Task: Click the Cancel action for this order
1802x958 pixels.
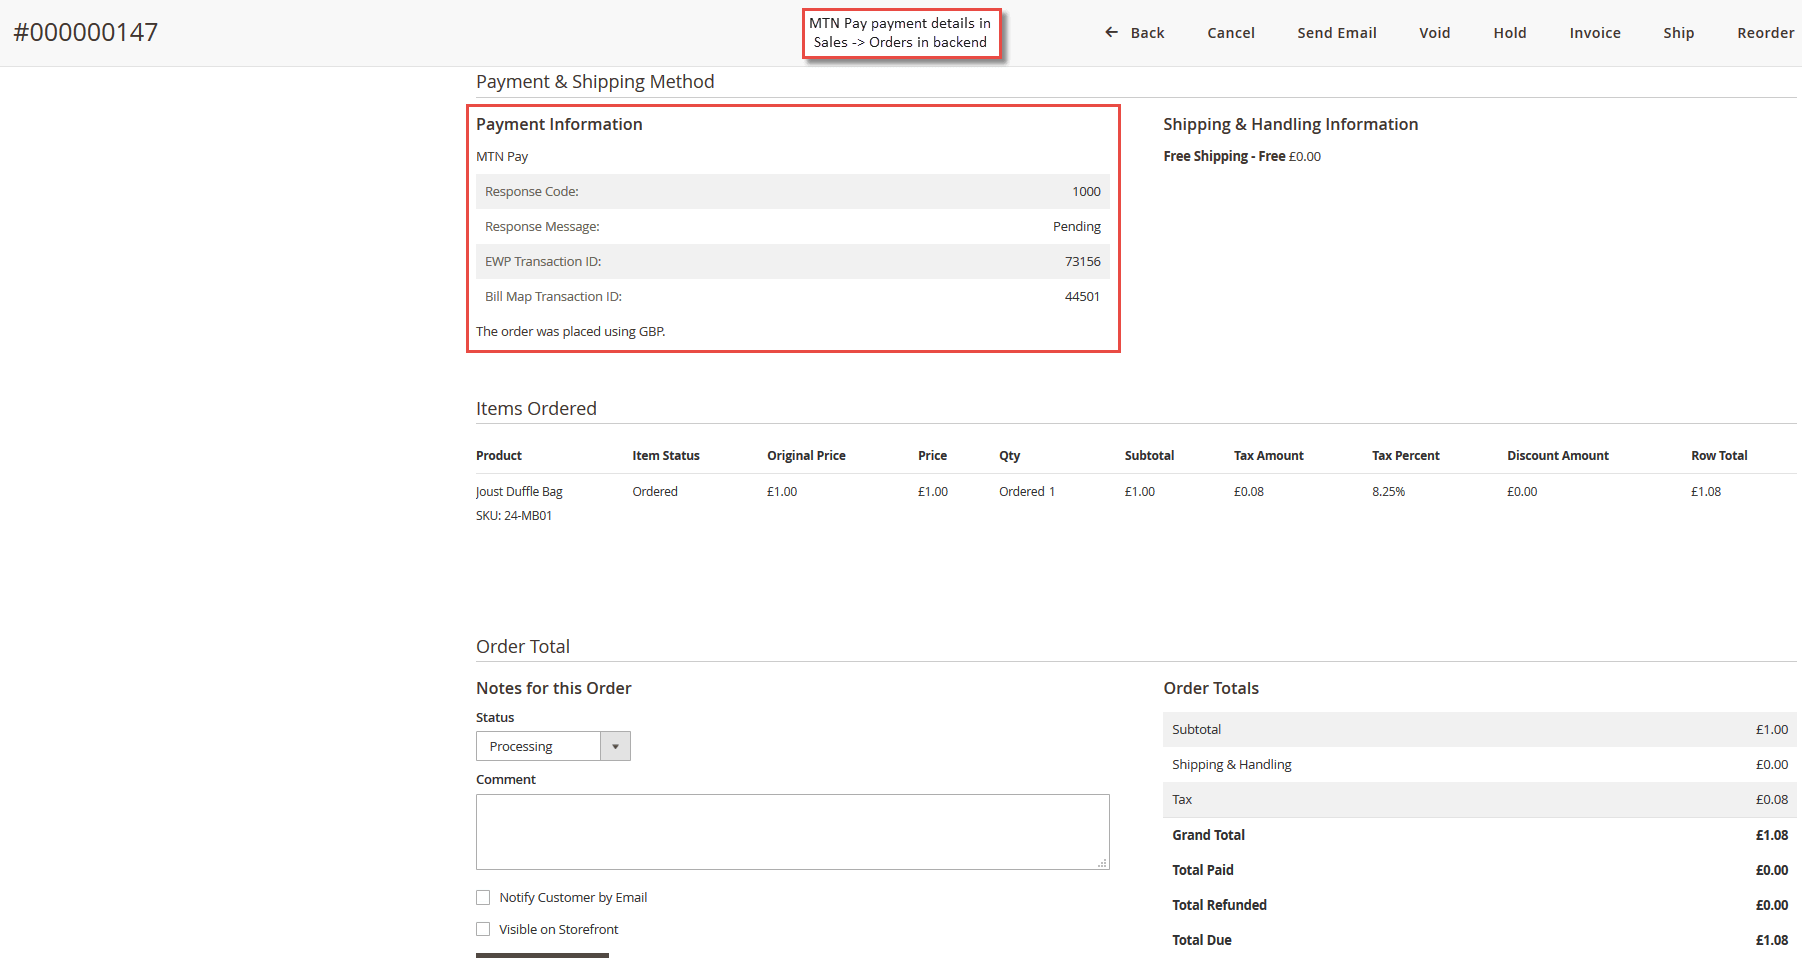Action: tap(1230, 32)
